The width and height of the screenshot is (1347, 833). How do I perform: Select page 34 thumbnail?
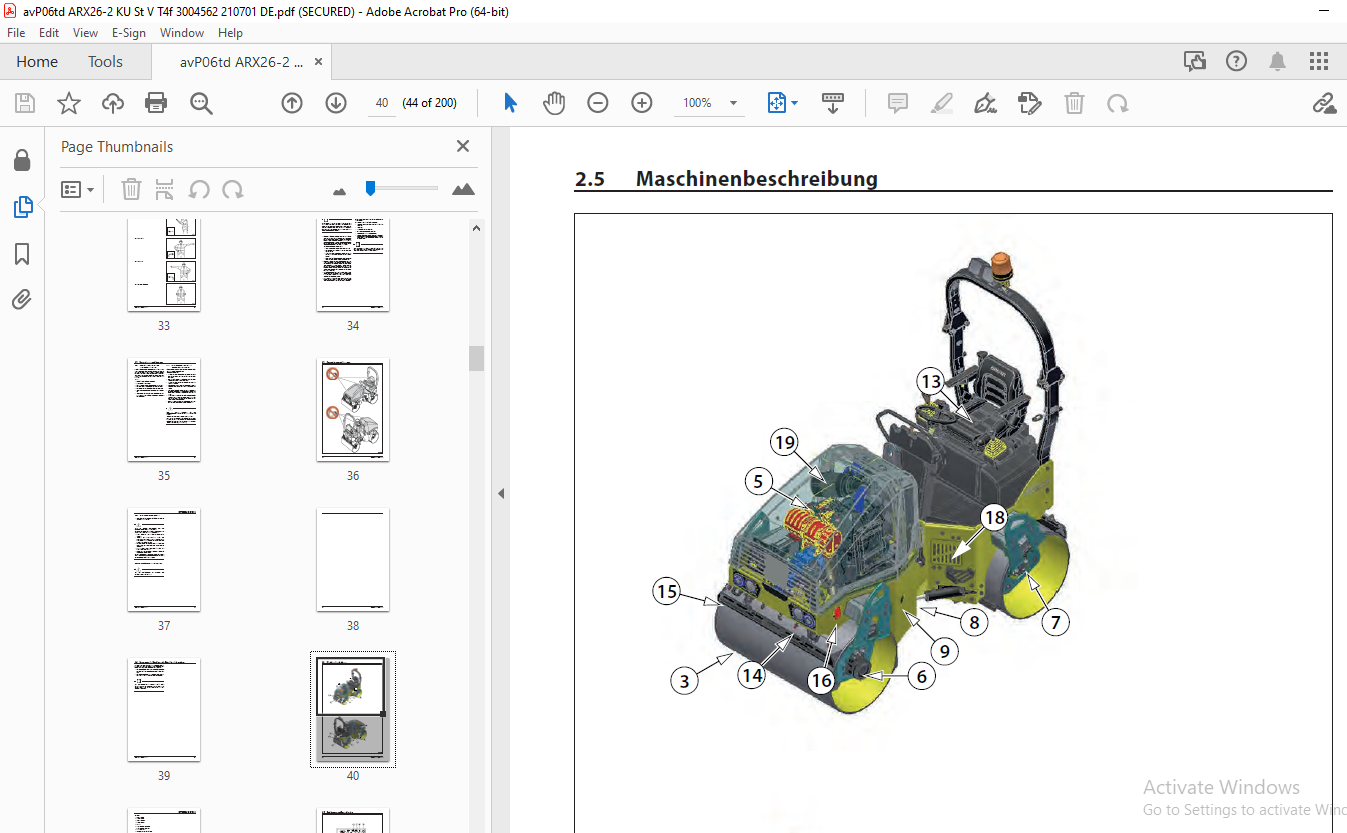click(x=353, y=265)
